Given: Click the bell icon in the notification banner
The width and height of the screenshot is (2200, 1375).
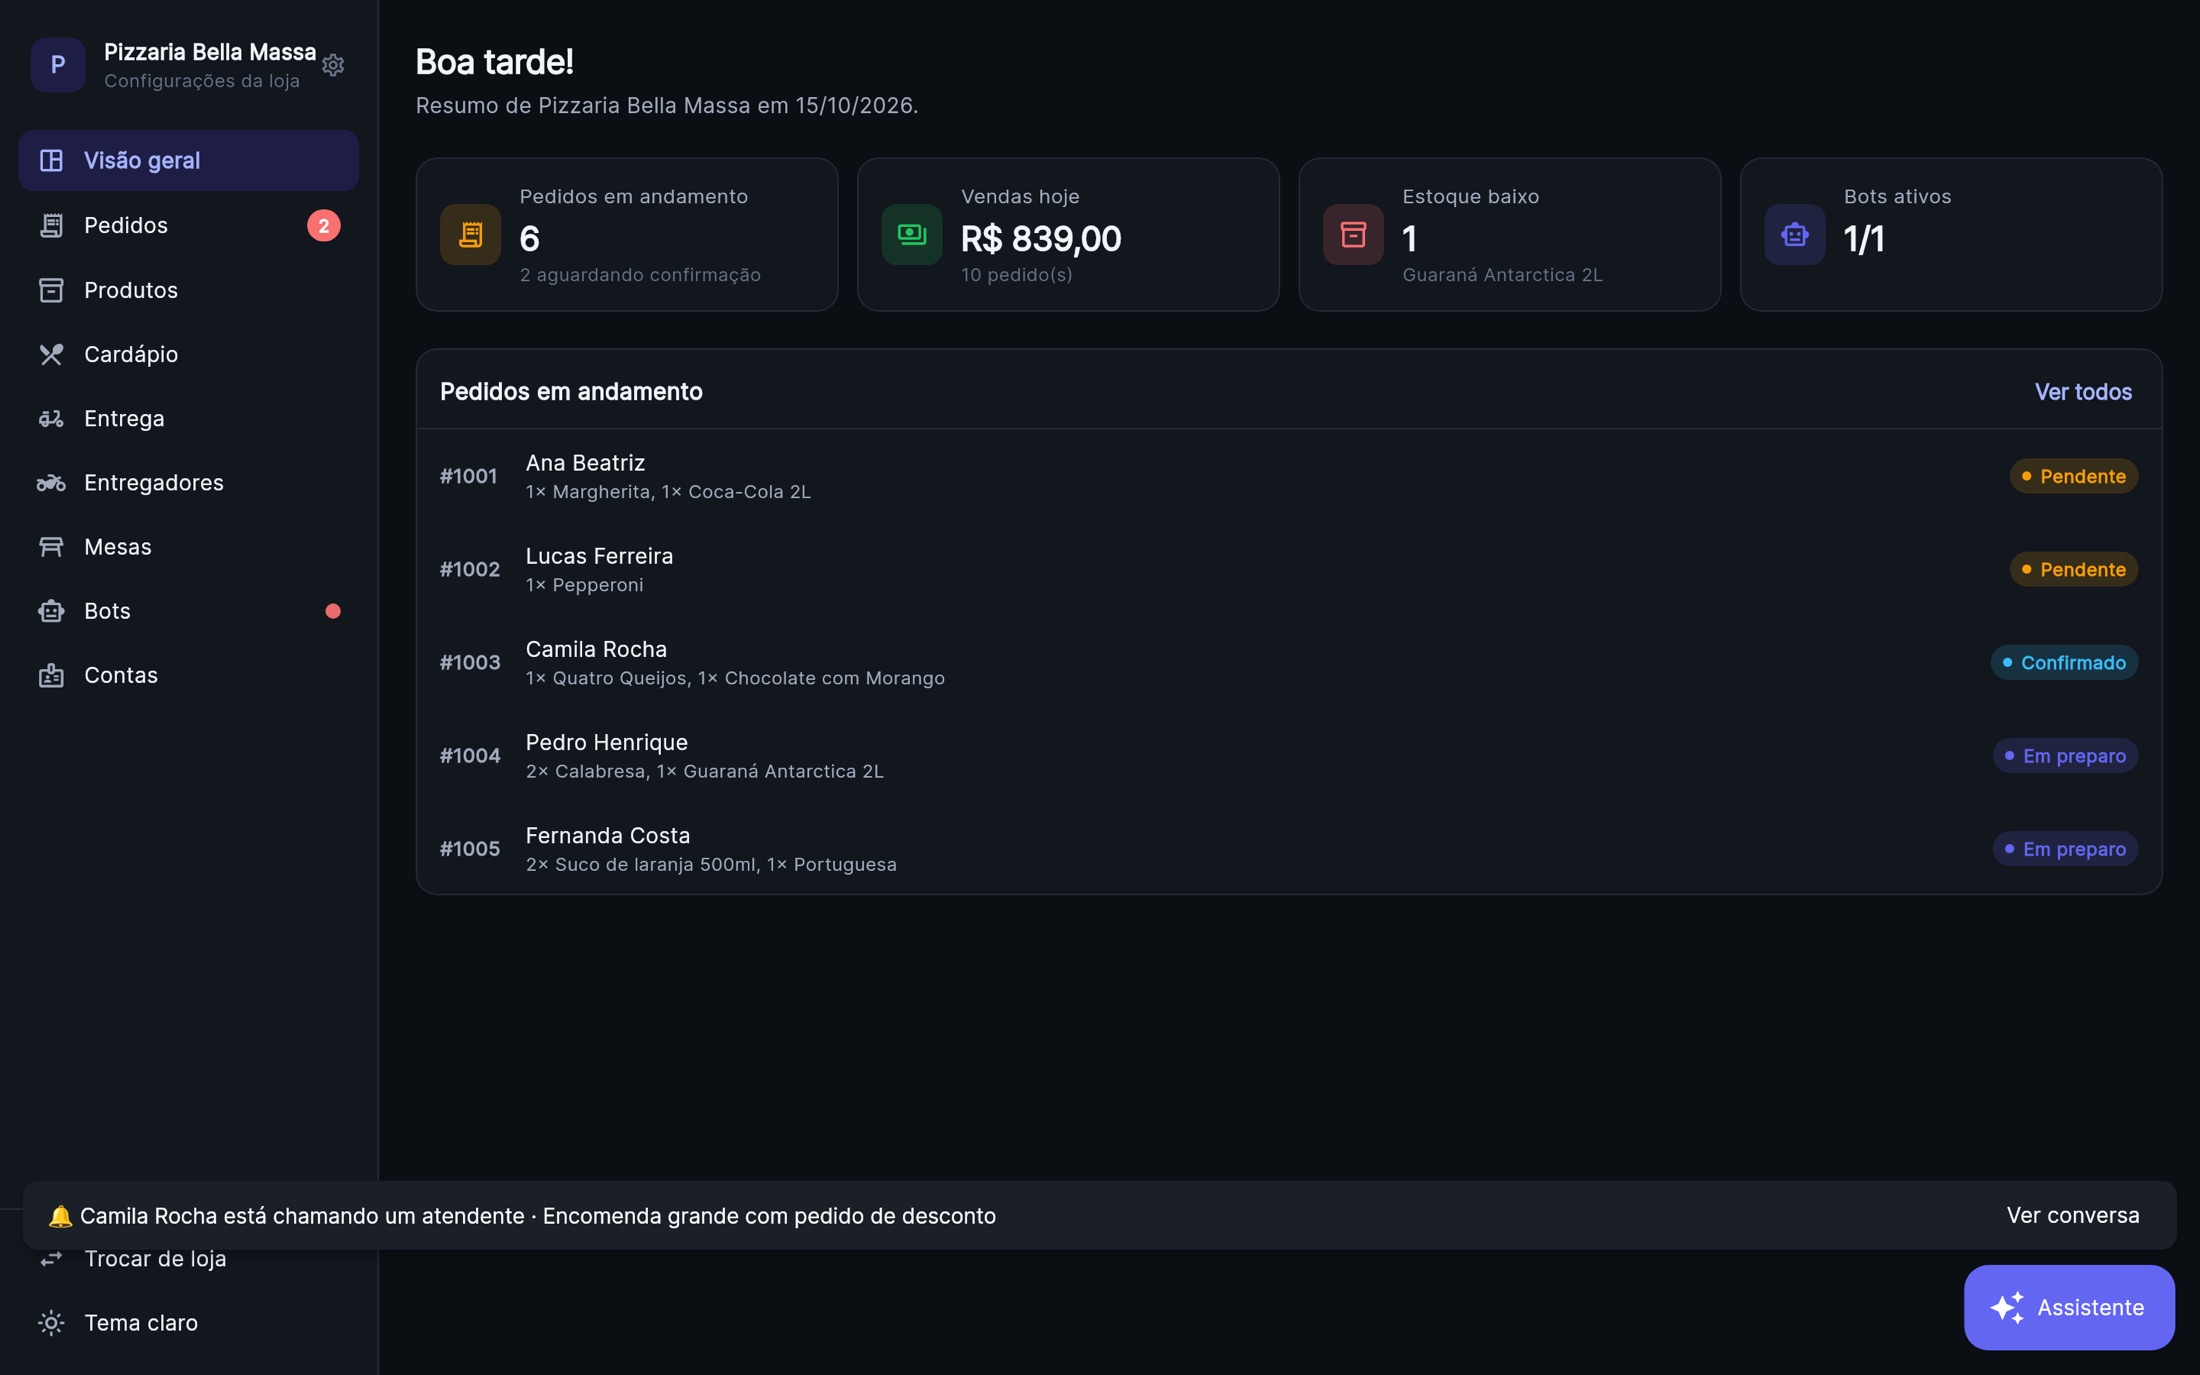Looking at the screenshot, I should click(x=60, y=1216).
